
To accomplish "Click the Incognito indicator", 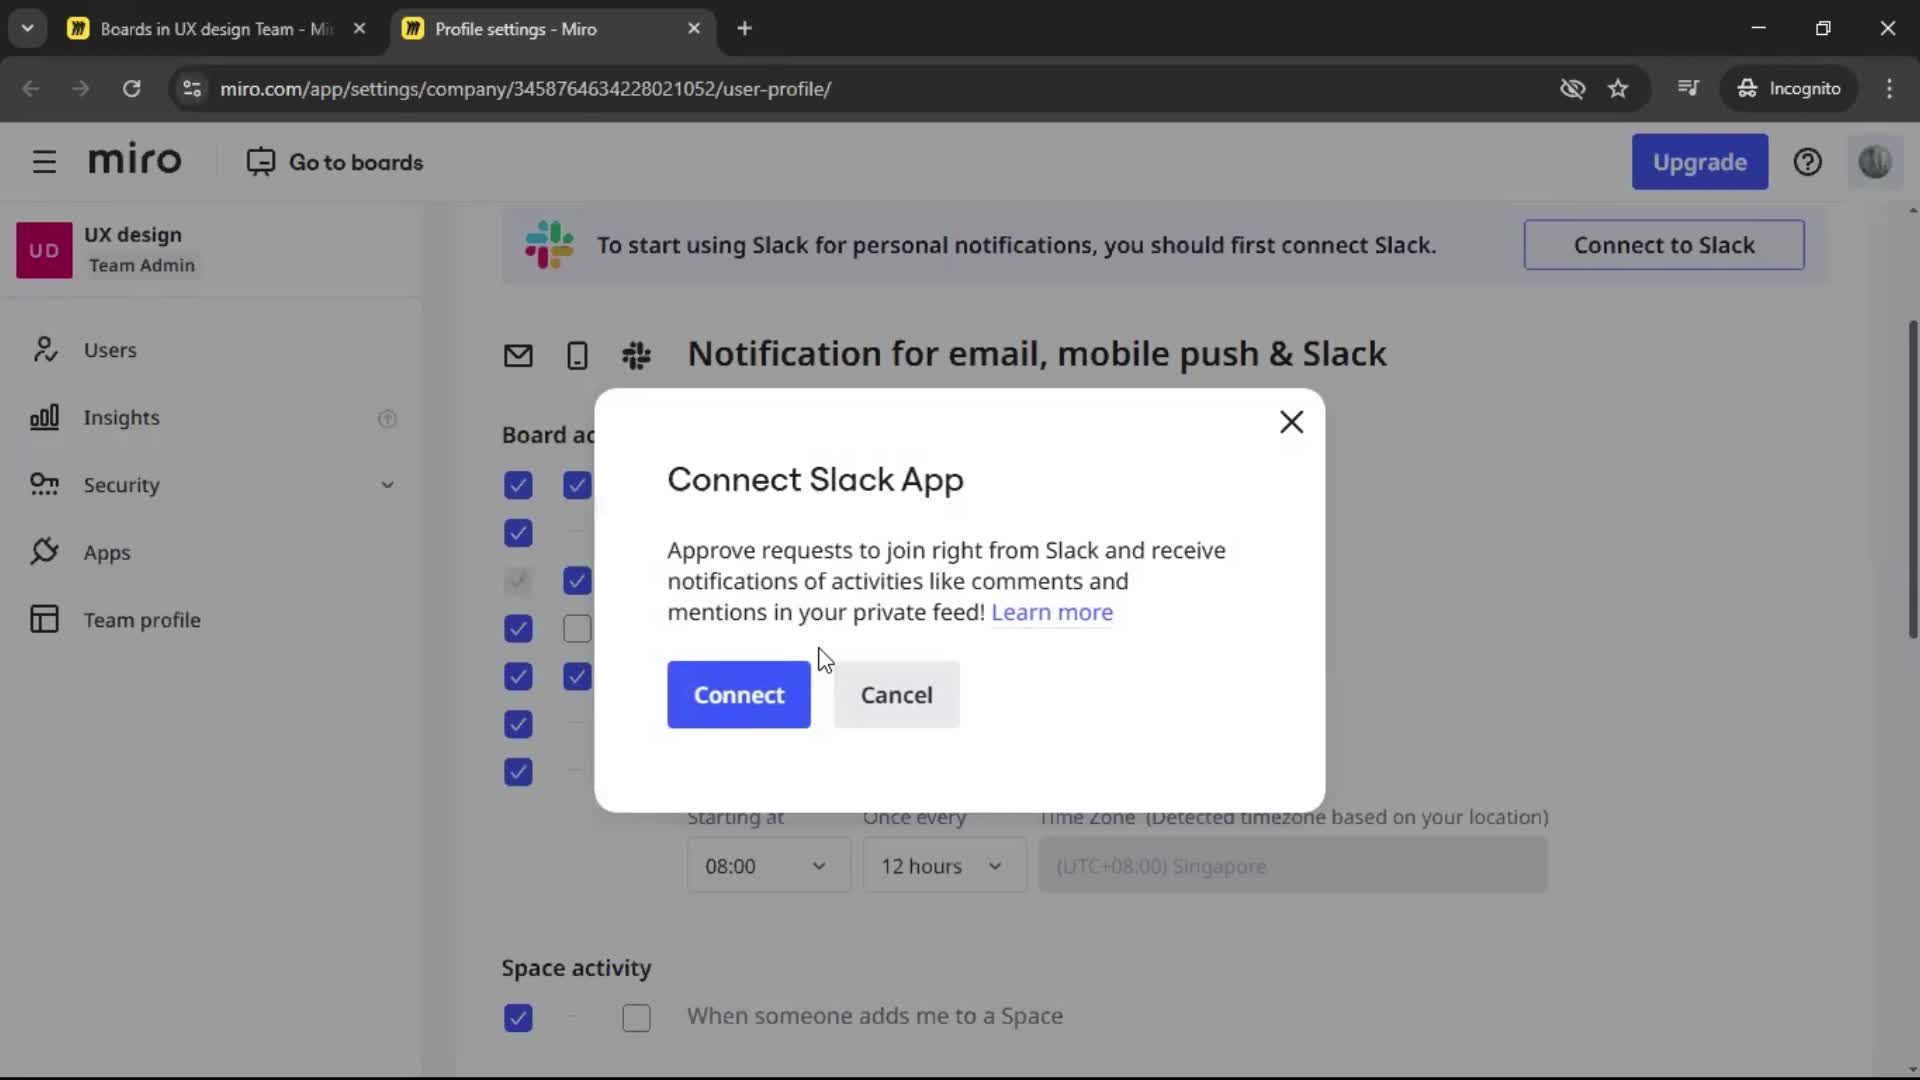I will click(1789, 88).
